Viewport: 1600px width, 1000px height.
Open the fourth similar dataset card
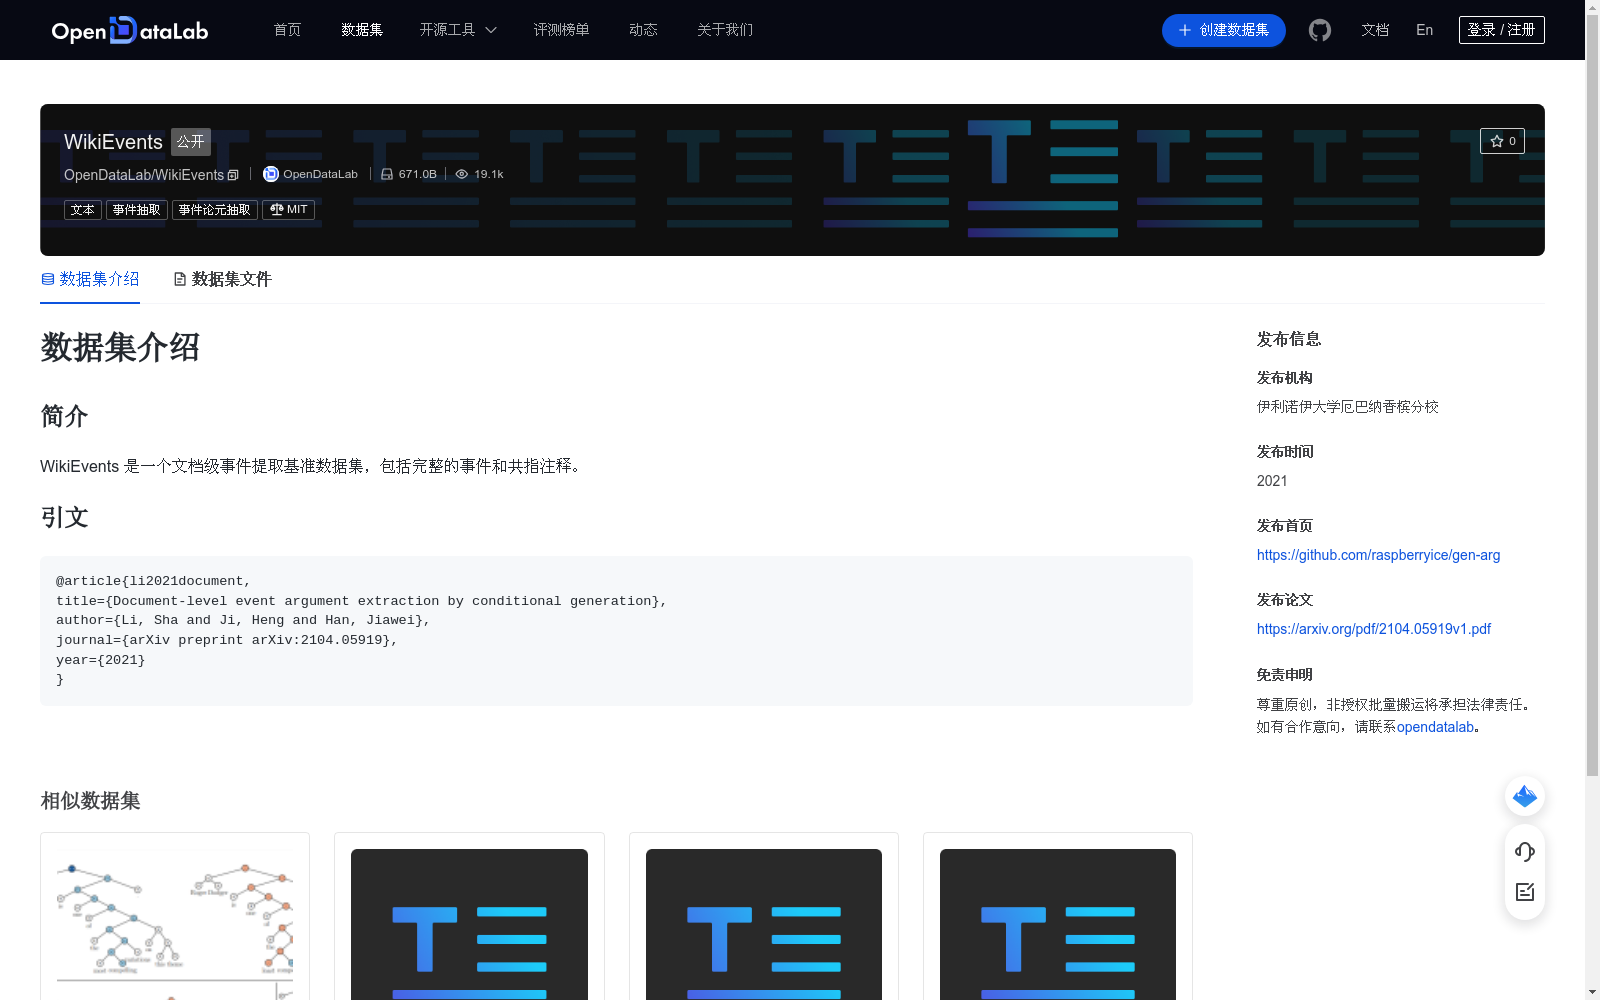coord(1058,916)
